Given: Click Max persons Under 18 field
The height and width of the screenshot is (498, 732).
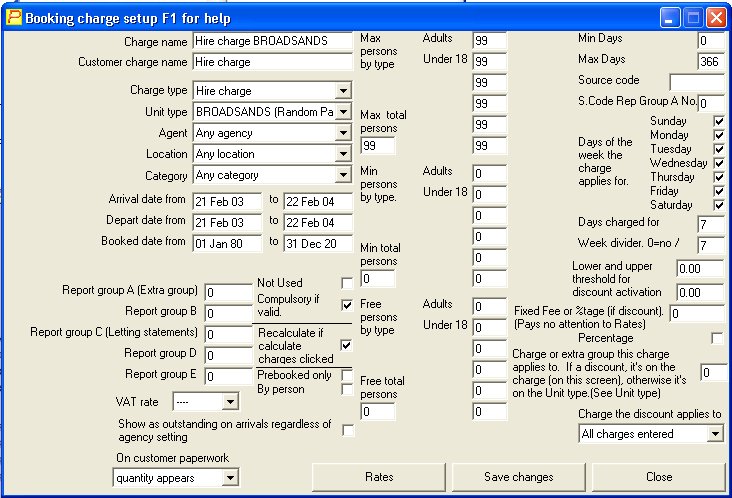Looking at the screenshot, I should point(489,61).
